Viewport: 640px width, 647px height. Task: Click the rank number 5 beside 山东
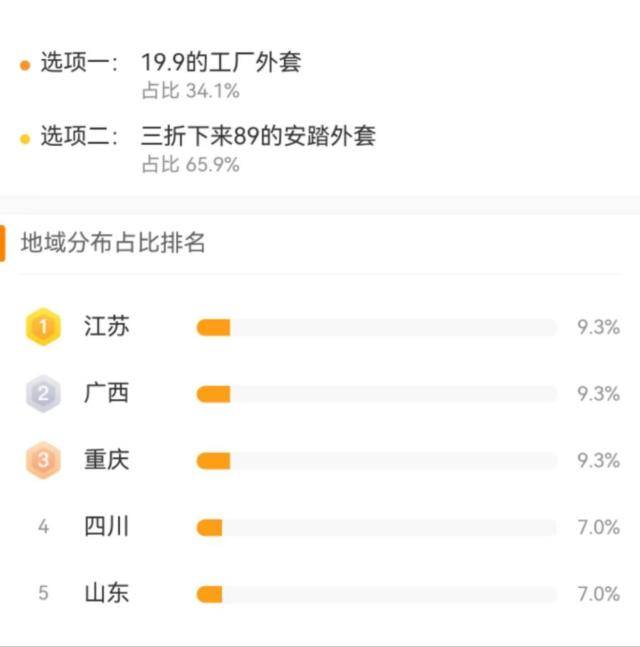click(43, 593)
